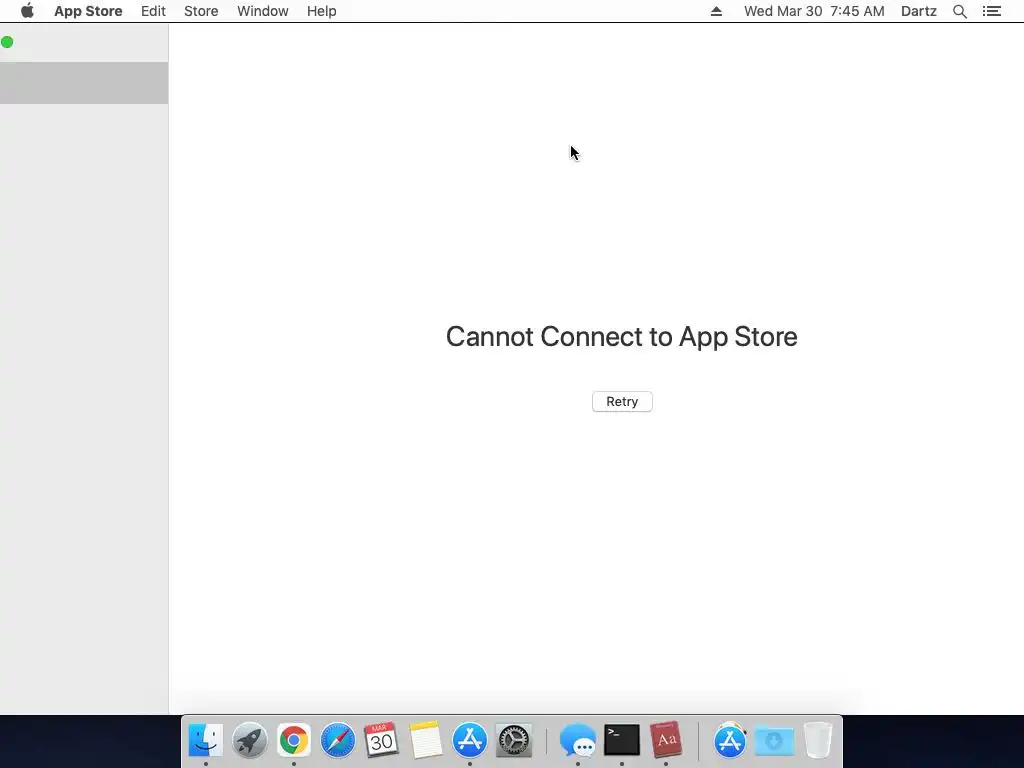This screenshot has height=768, width=1024.
Task: Select the highlighted sidebar row
Action: pos(84,83)
